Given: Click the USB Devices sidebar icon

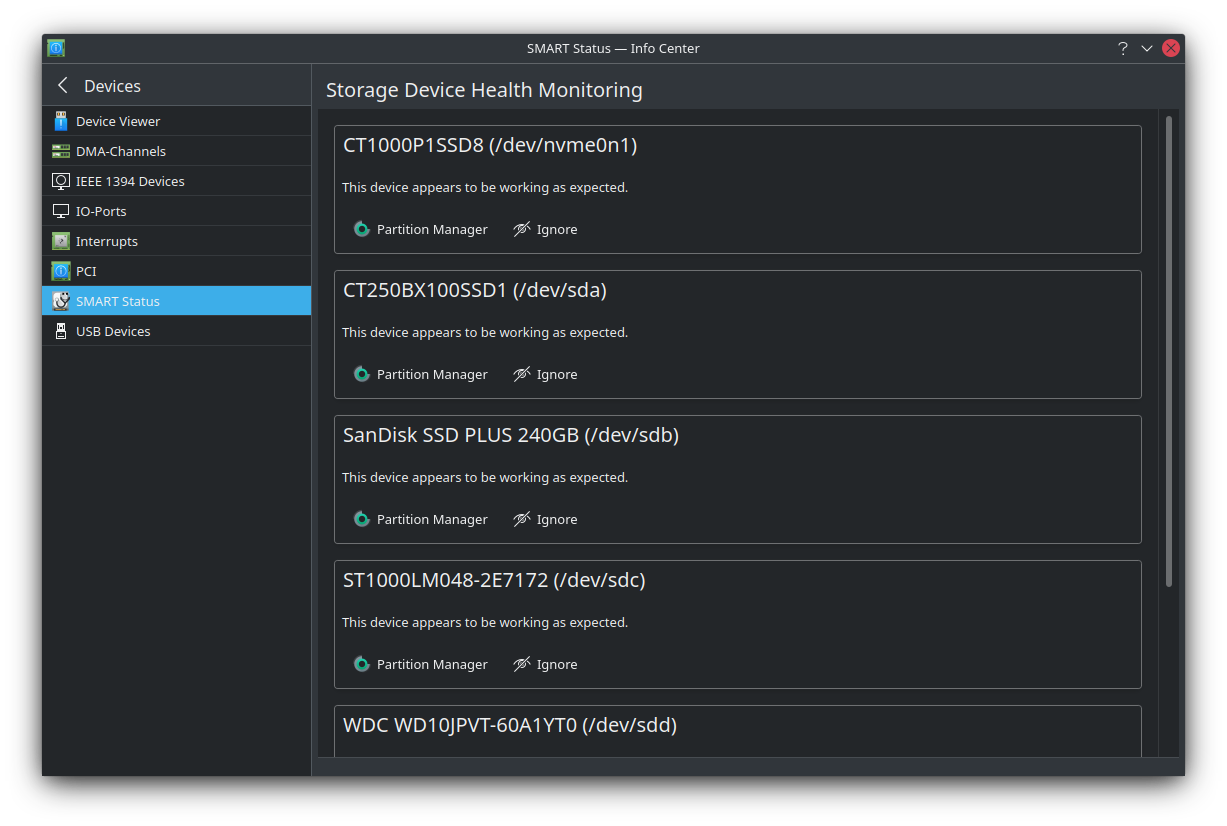Looking at the screenshot, I should [61, 331].
